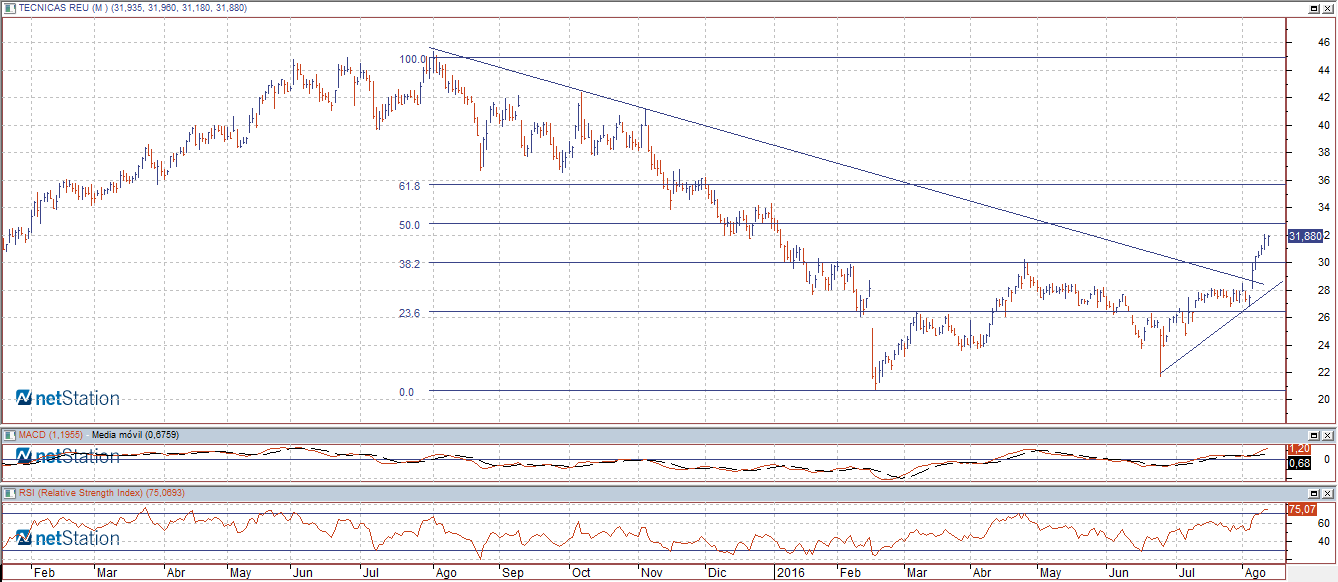This screenshot has height=582, width=1338.
Task: Select the RSI (Relative Strength Index) label
Action: pos(81,493)
